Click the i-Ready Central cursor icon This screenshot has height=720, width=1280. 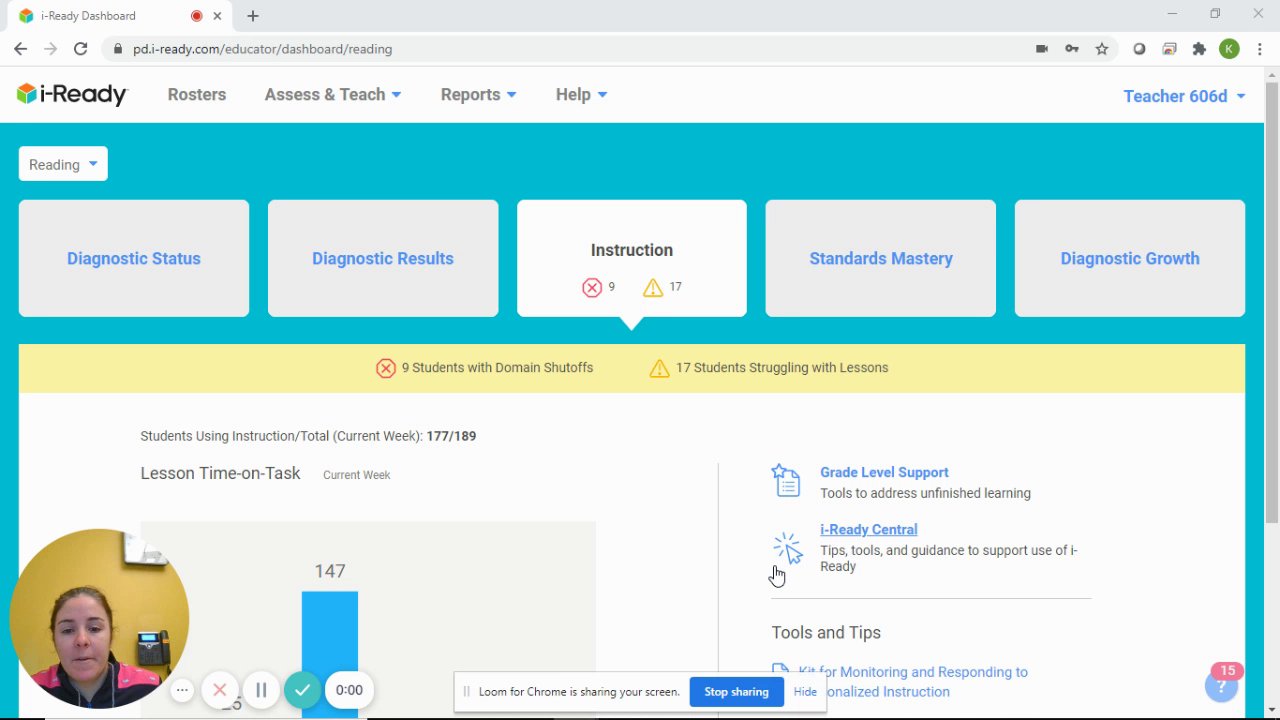point(787,548)
